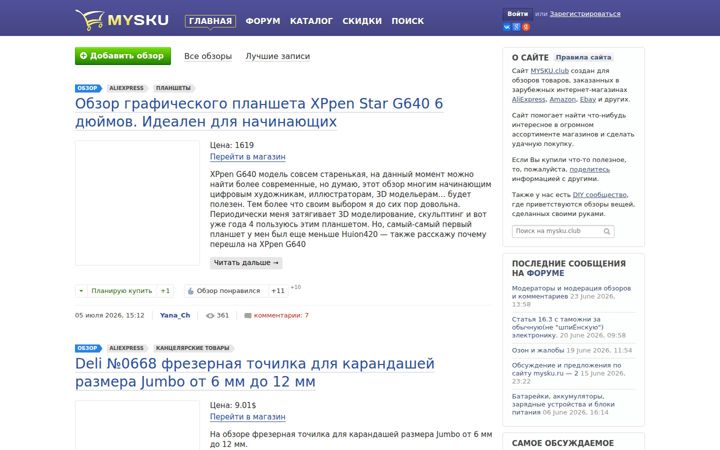This screenshot has height=450, width=720.
Task: Click the search magnifier icon in sidebar
Action: click(607, 231)
